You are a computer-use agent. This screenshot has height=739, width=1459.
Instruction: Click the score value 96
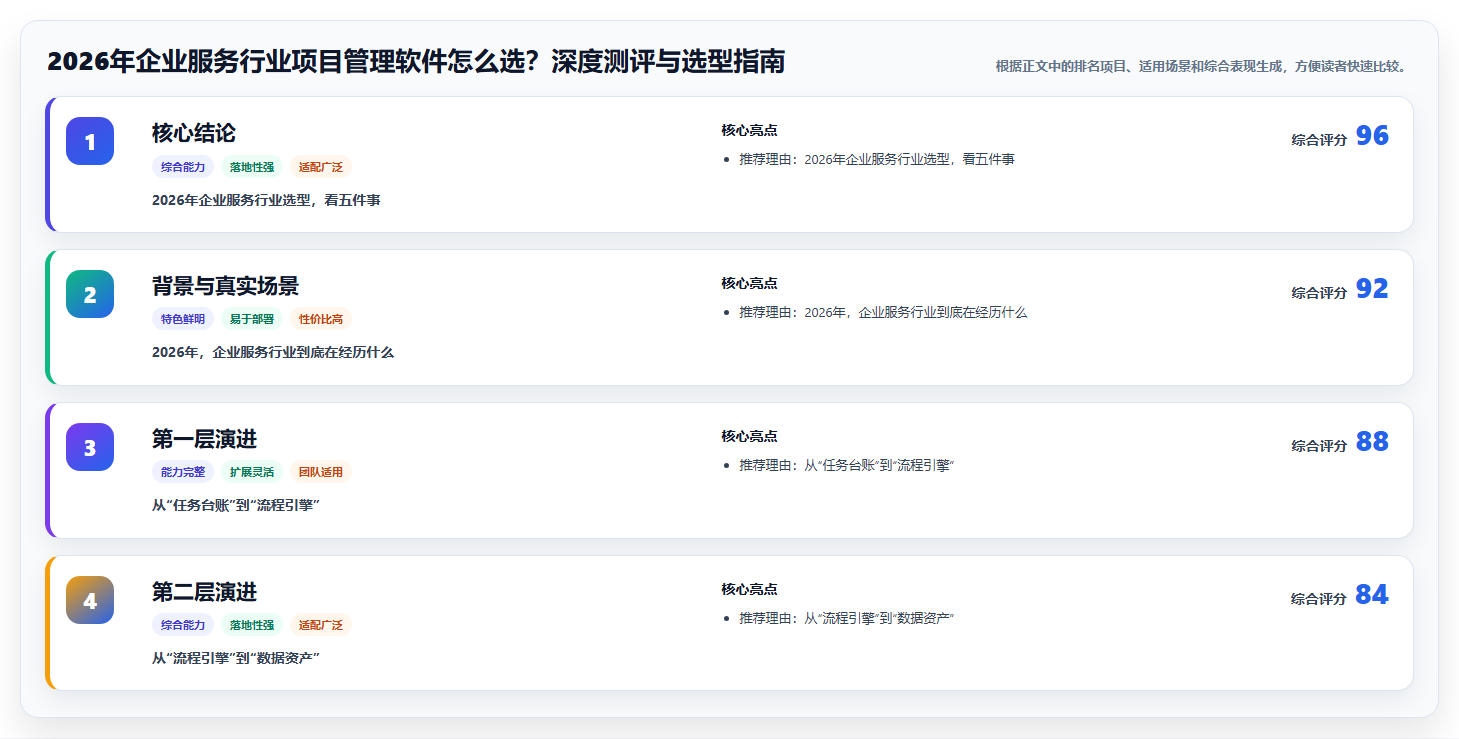click(1372, 136)
